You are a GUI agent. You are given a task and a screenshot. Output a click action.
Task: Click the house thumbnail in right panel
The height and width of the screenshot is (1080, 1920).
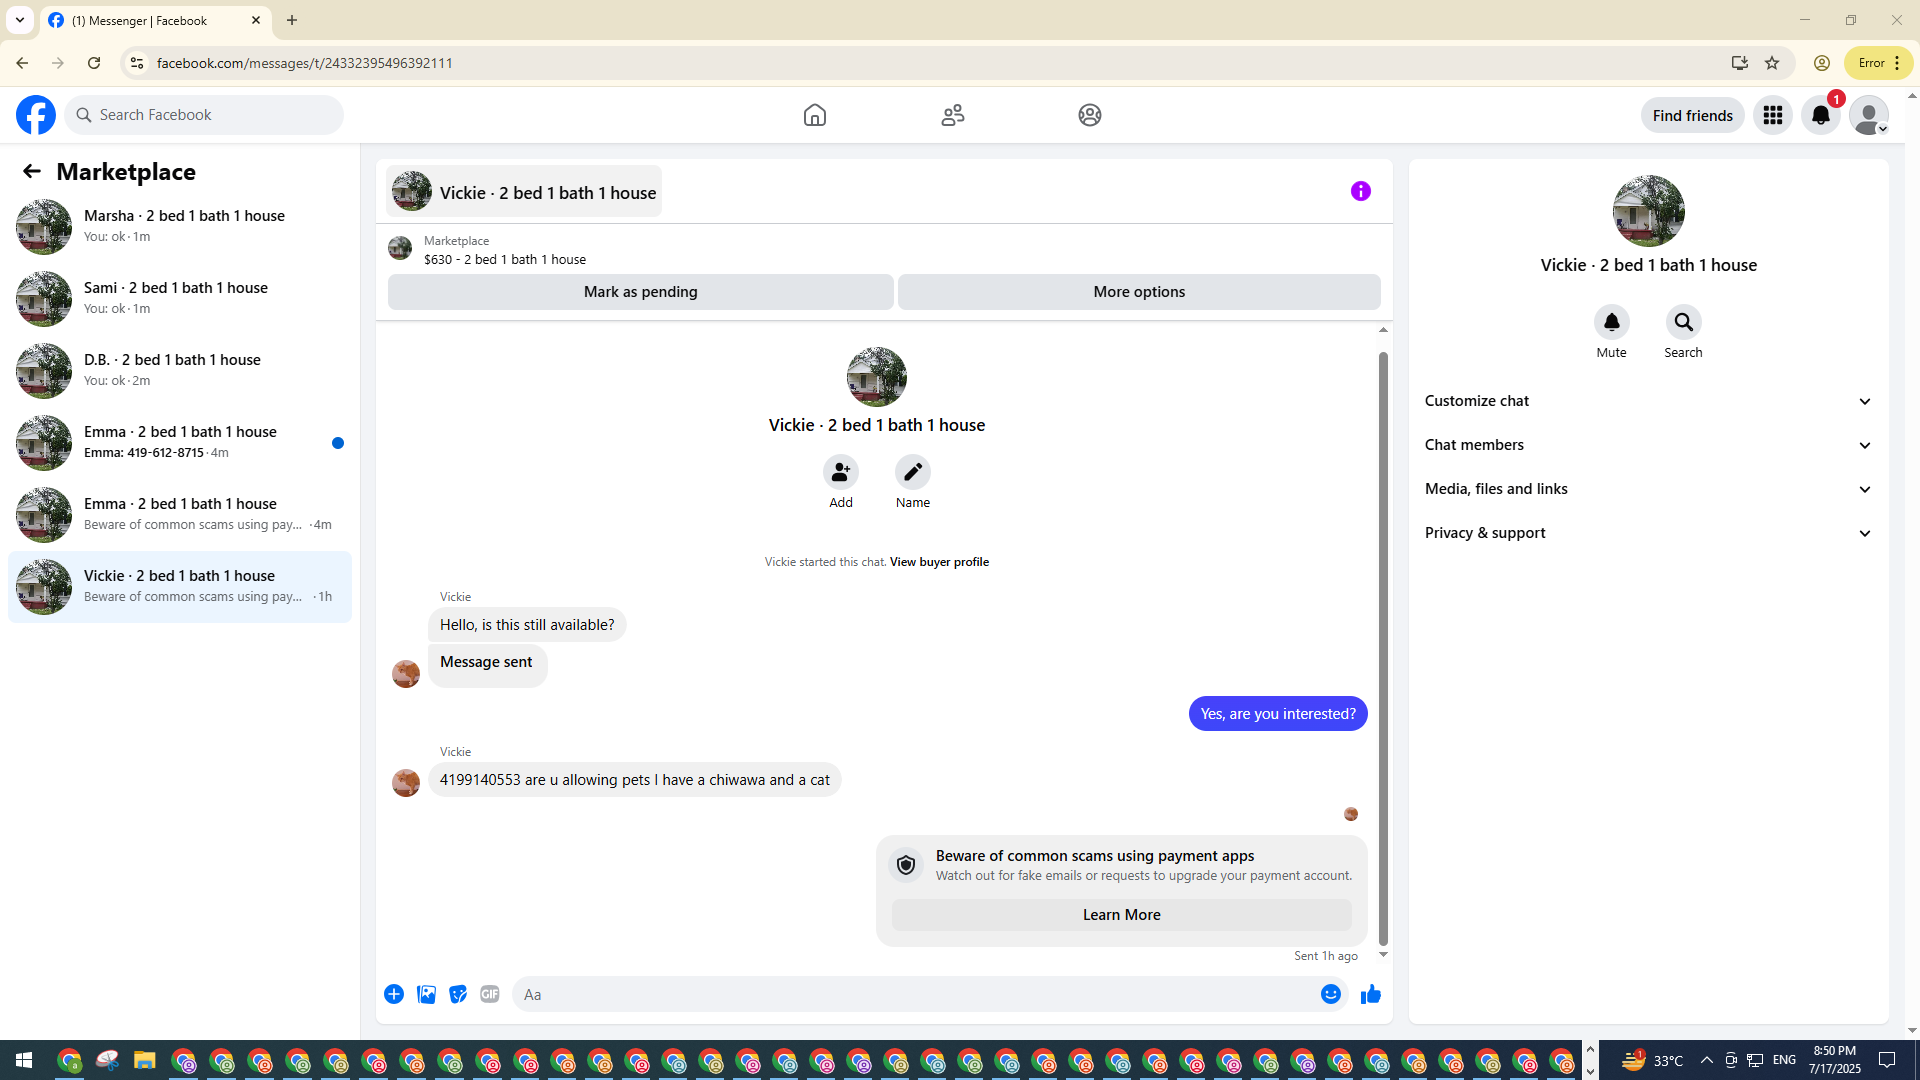click(1649, 211)
